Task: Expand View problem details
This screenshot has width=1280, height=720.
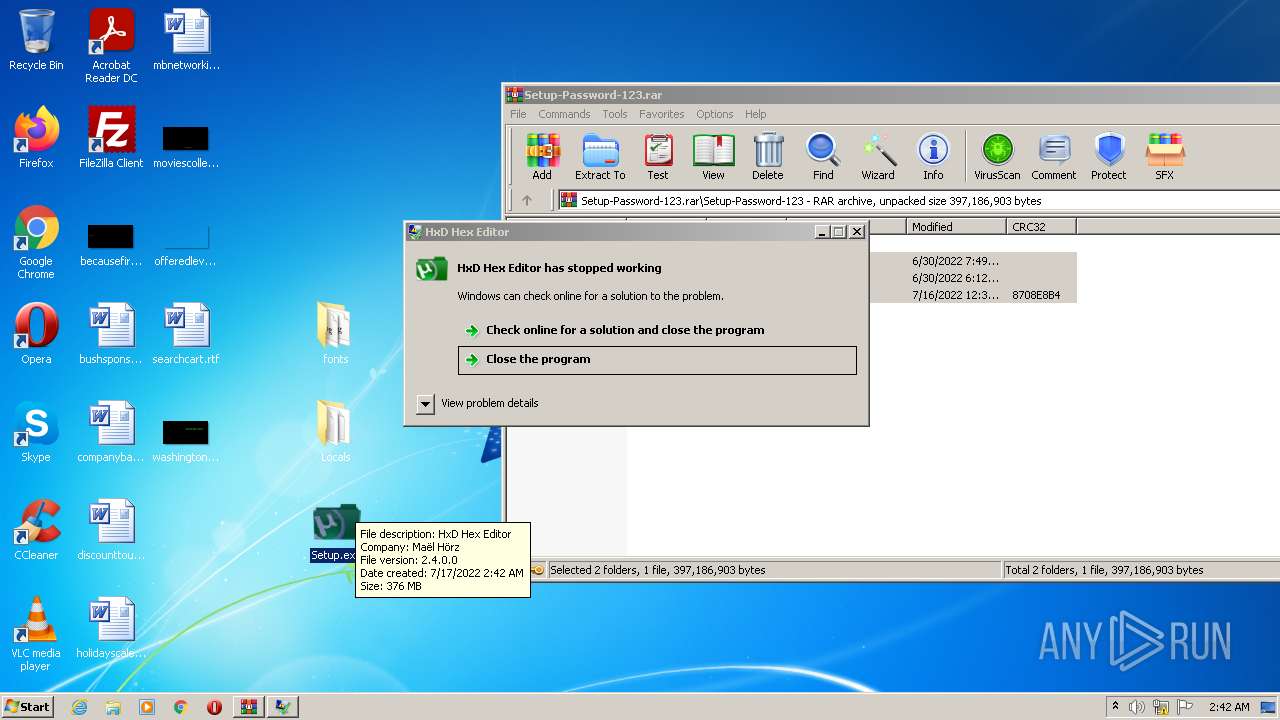Action: [x=478, y=403]
